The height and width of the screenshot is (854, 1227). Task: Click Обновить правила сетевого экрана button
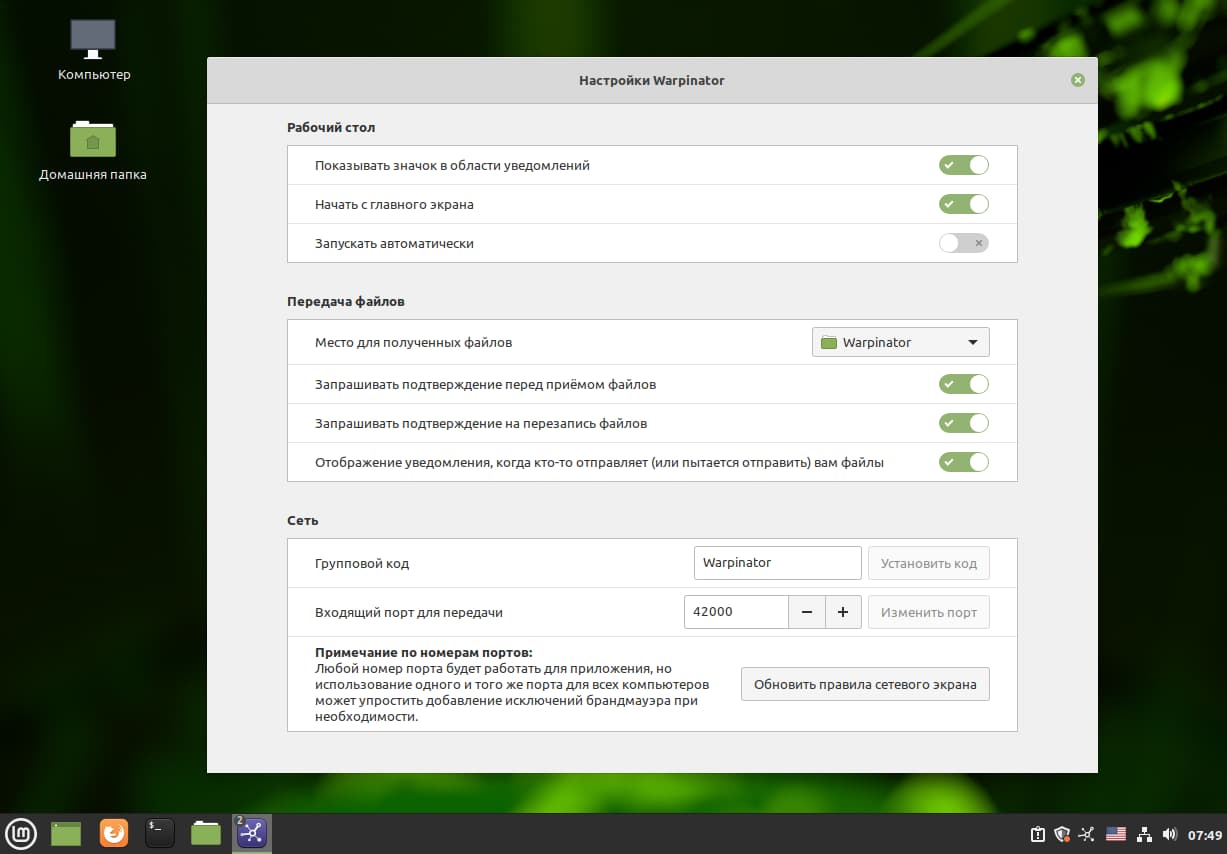pyautogui.click(x=865, y=684)
